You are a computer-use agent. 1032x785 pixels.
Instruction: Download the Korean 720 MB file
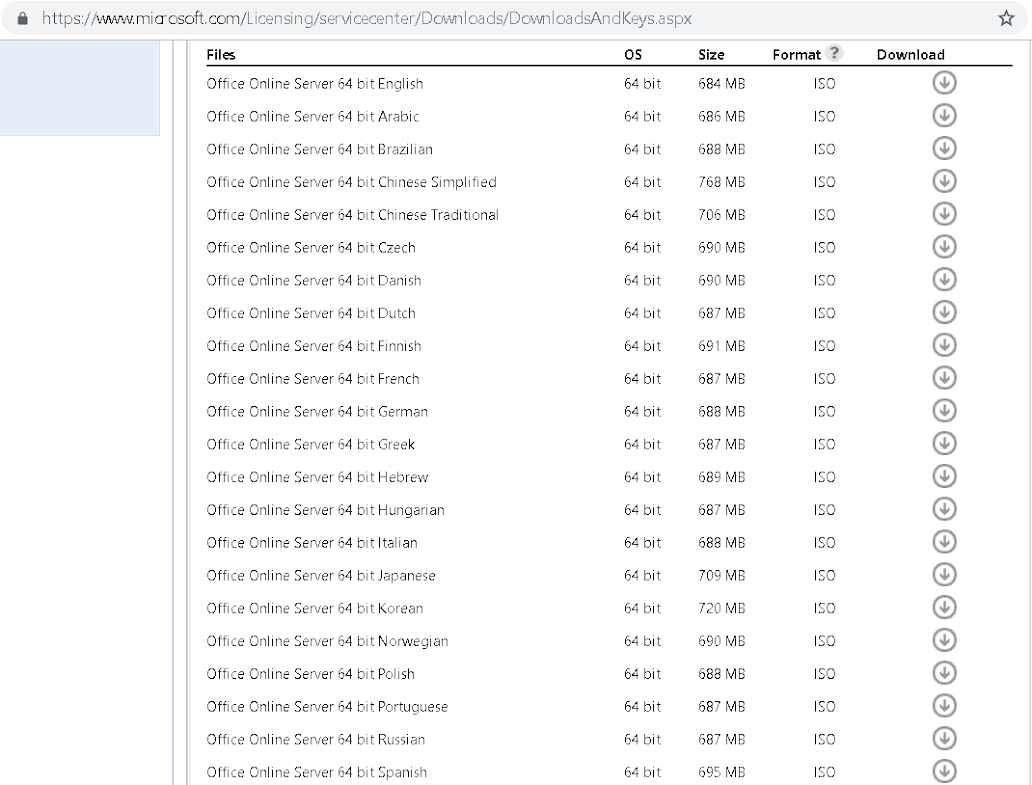[944, 607]
